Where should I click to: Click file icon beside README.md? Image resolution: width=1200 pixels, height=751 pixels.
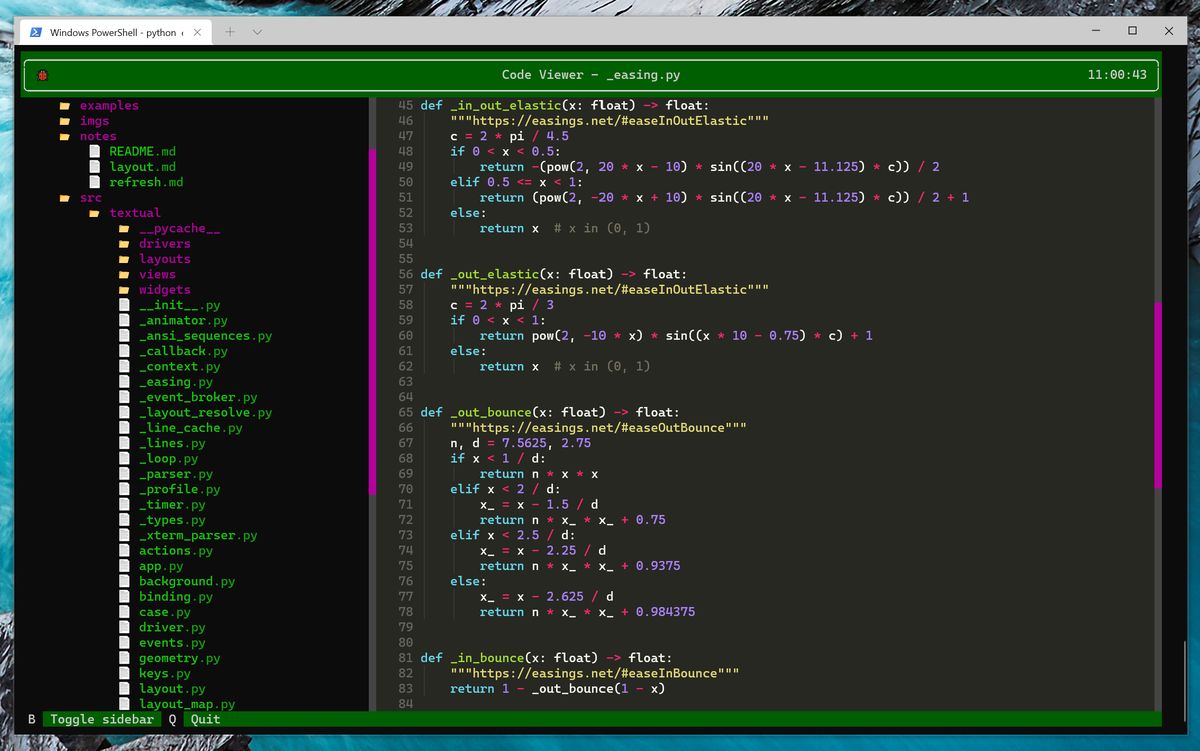(95, 152)
